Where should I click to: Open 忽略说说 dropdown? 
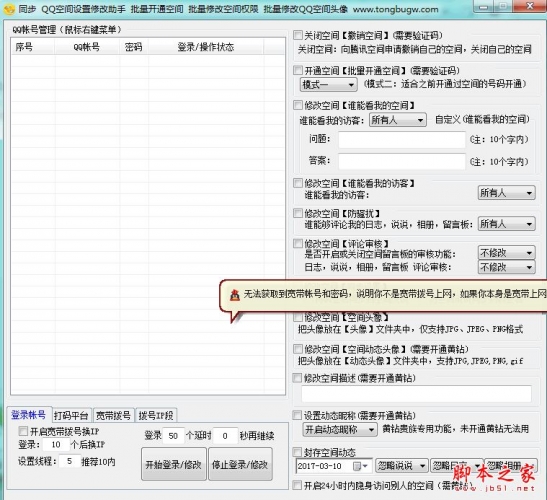(402, 466)
